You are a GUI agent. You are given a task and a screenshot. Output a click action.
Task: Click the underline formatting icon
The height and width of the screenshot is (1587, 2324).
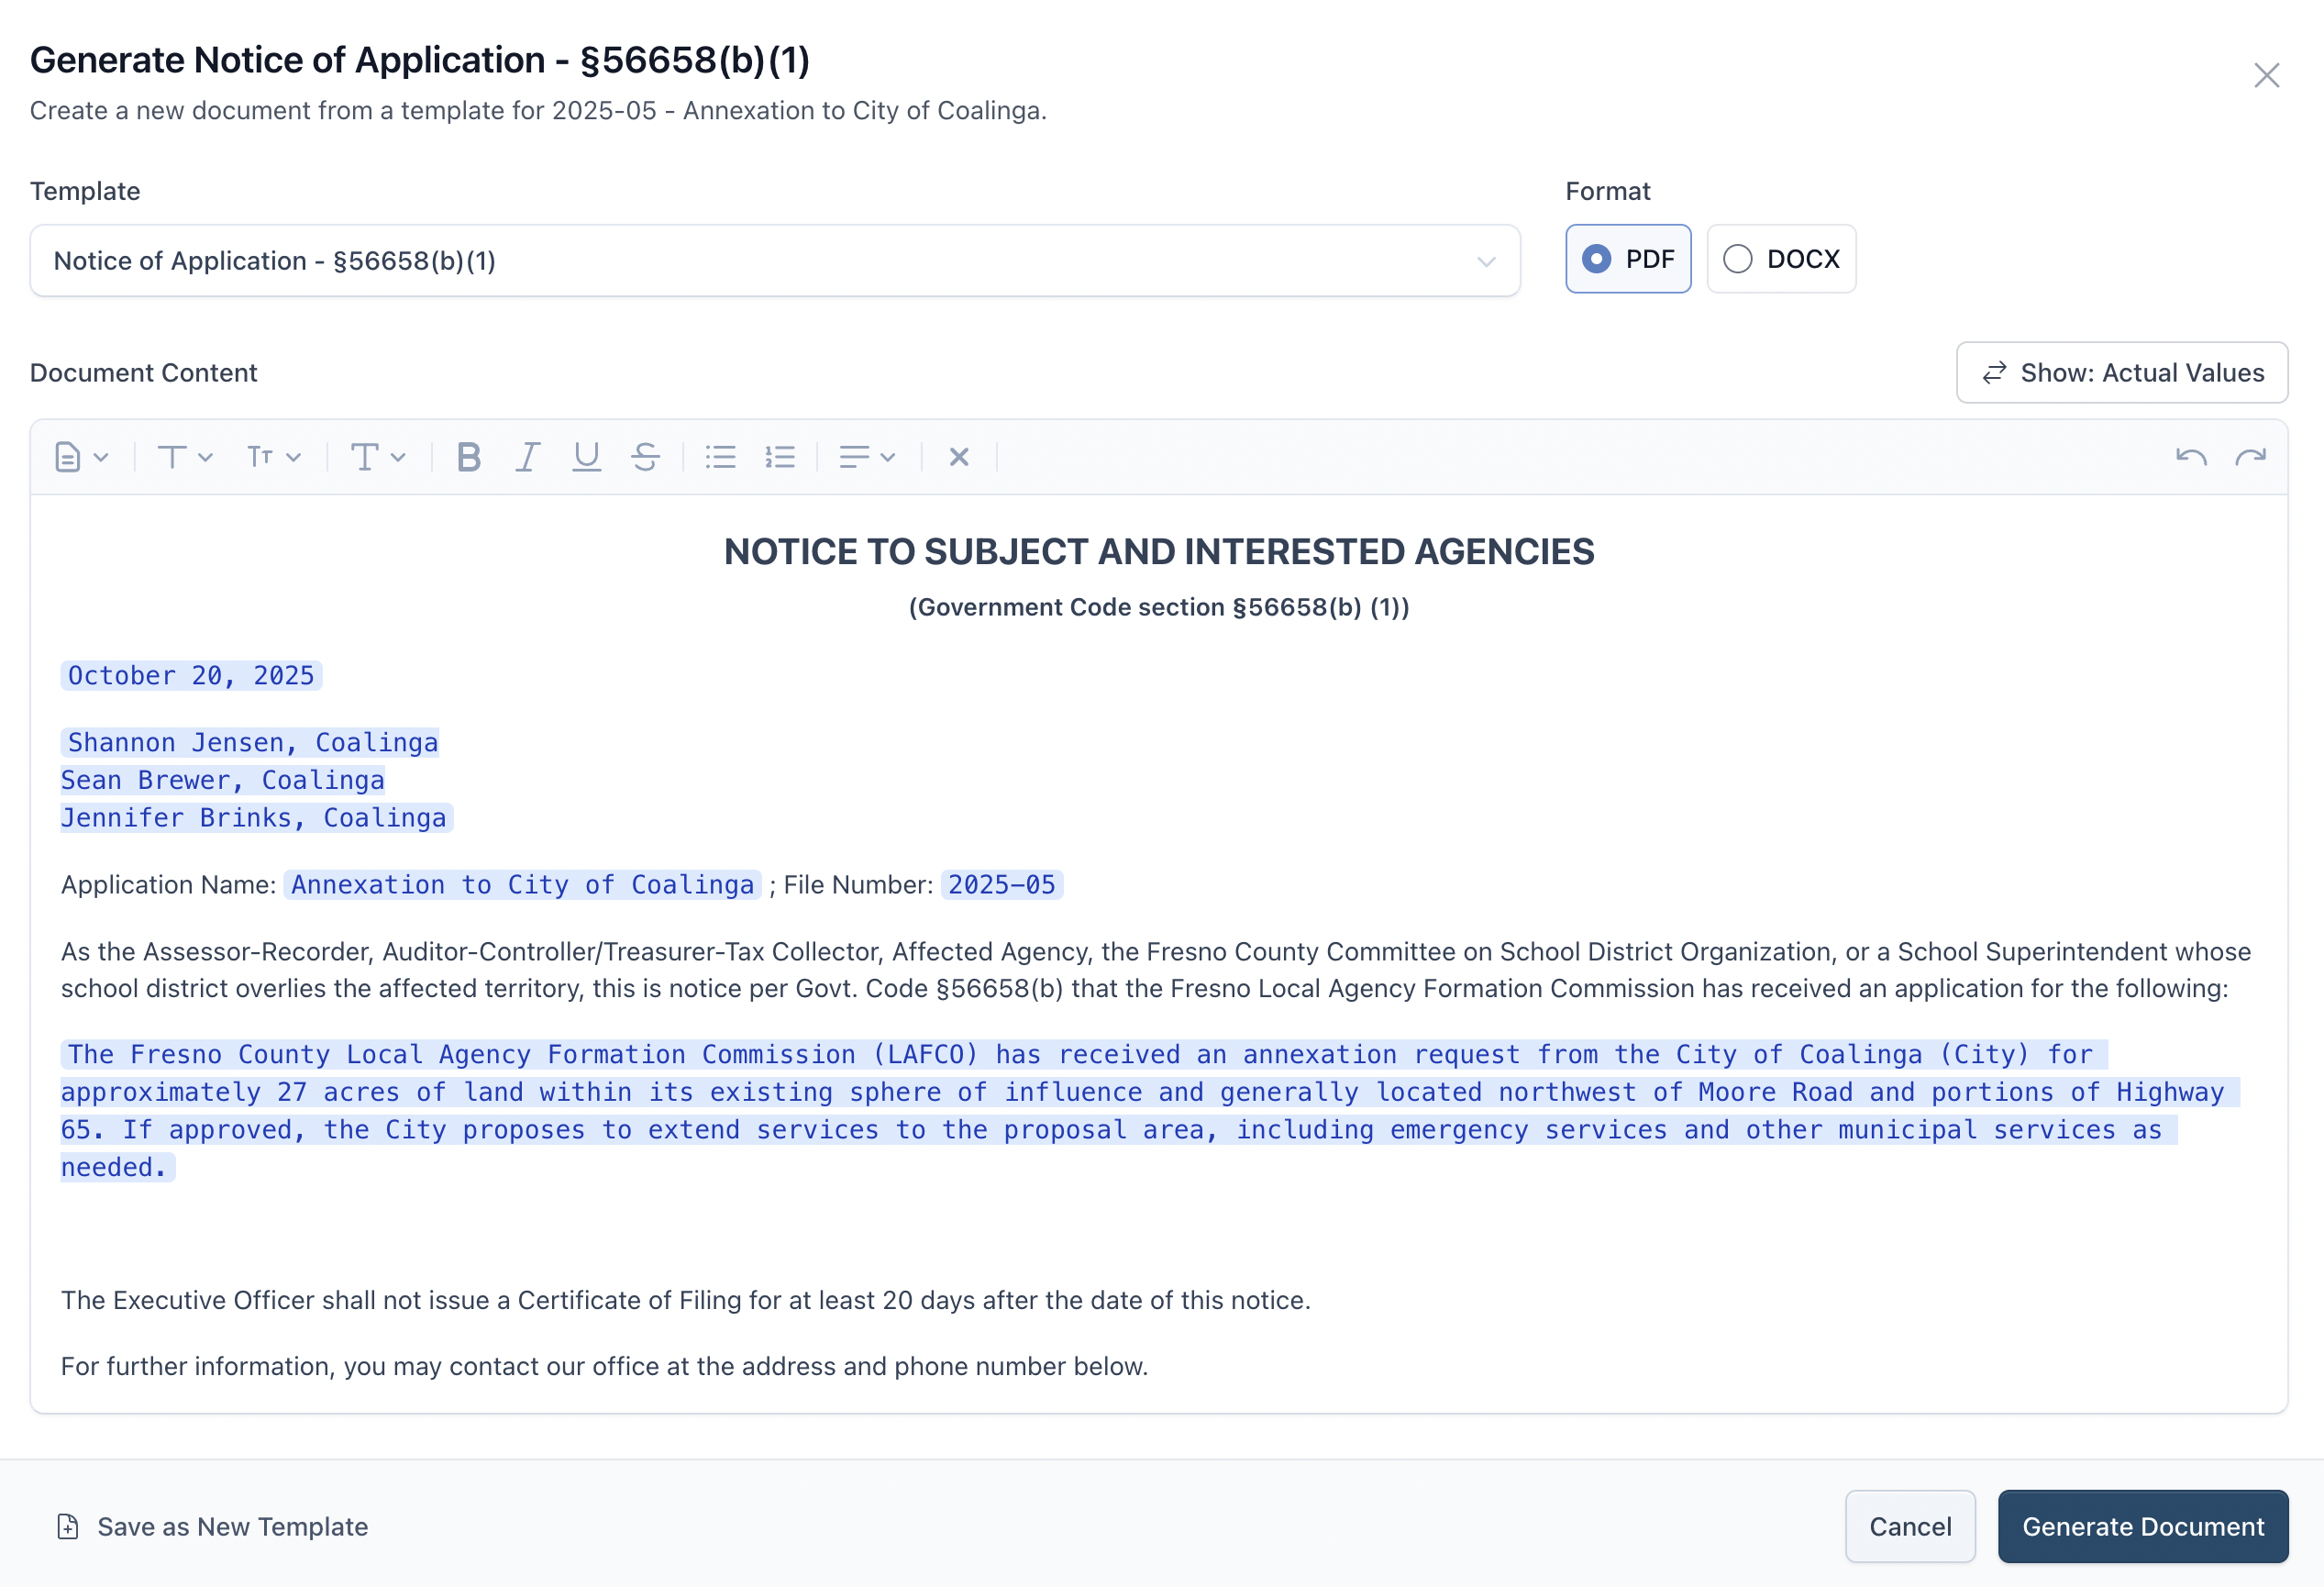click(x=586, y=457)
